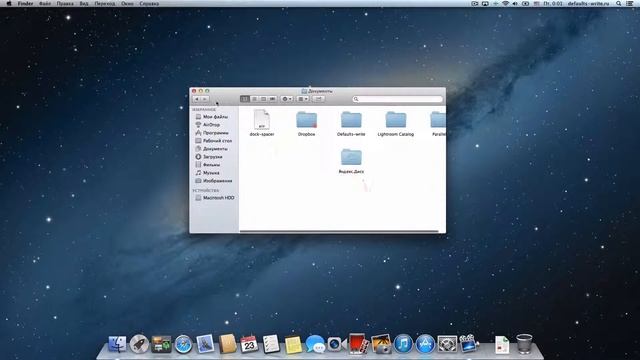The height and width of the screenshot is (360, 640).
Task: Open the Finder menu
Action: point(25,3)
